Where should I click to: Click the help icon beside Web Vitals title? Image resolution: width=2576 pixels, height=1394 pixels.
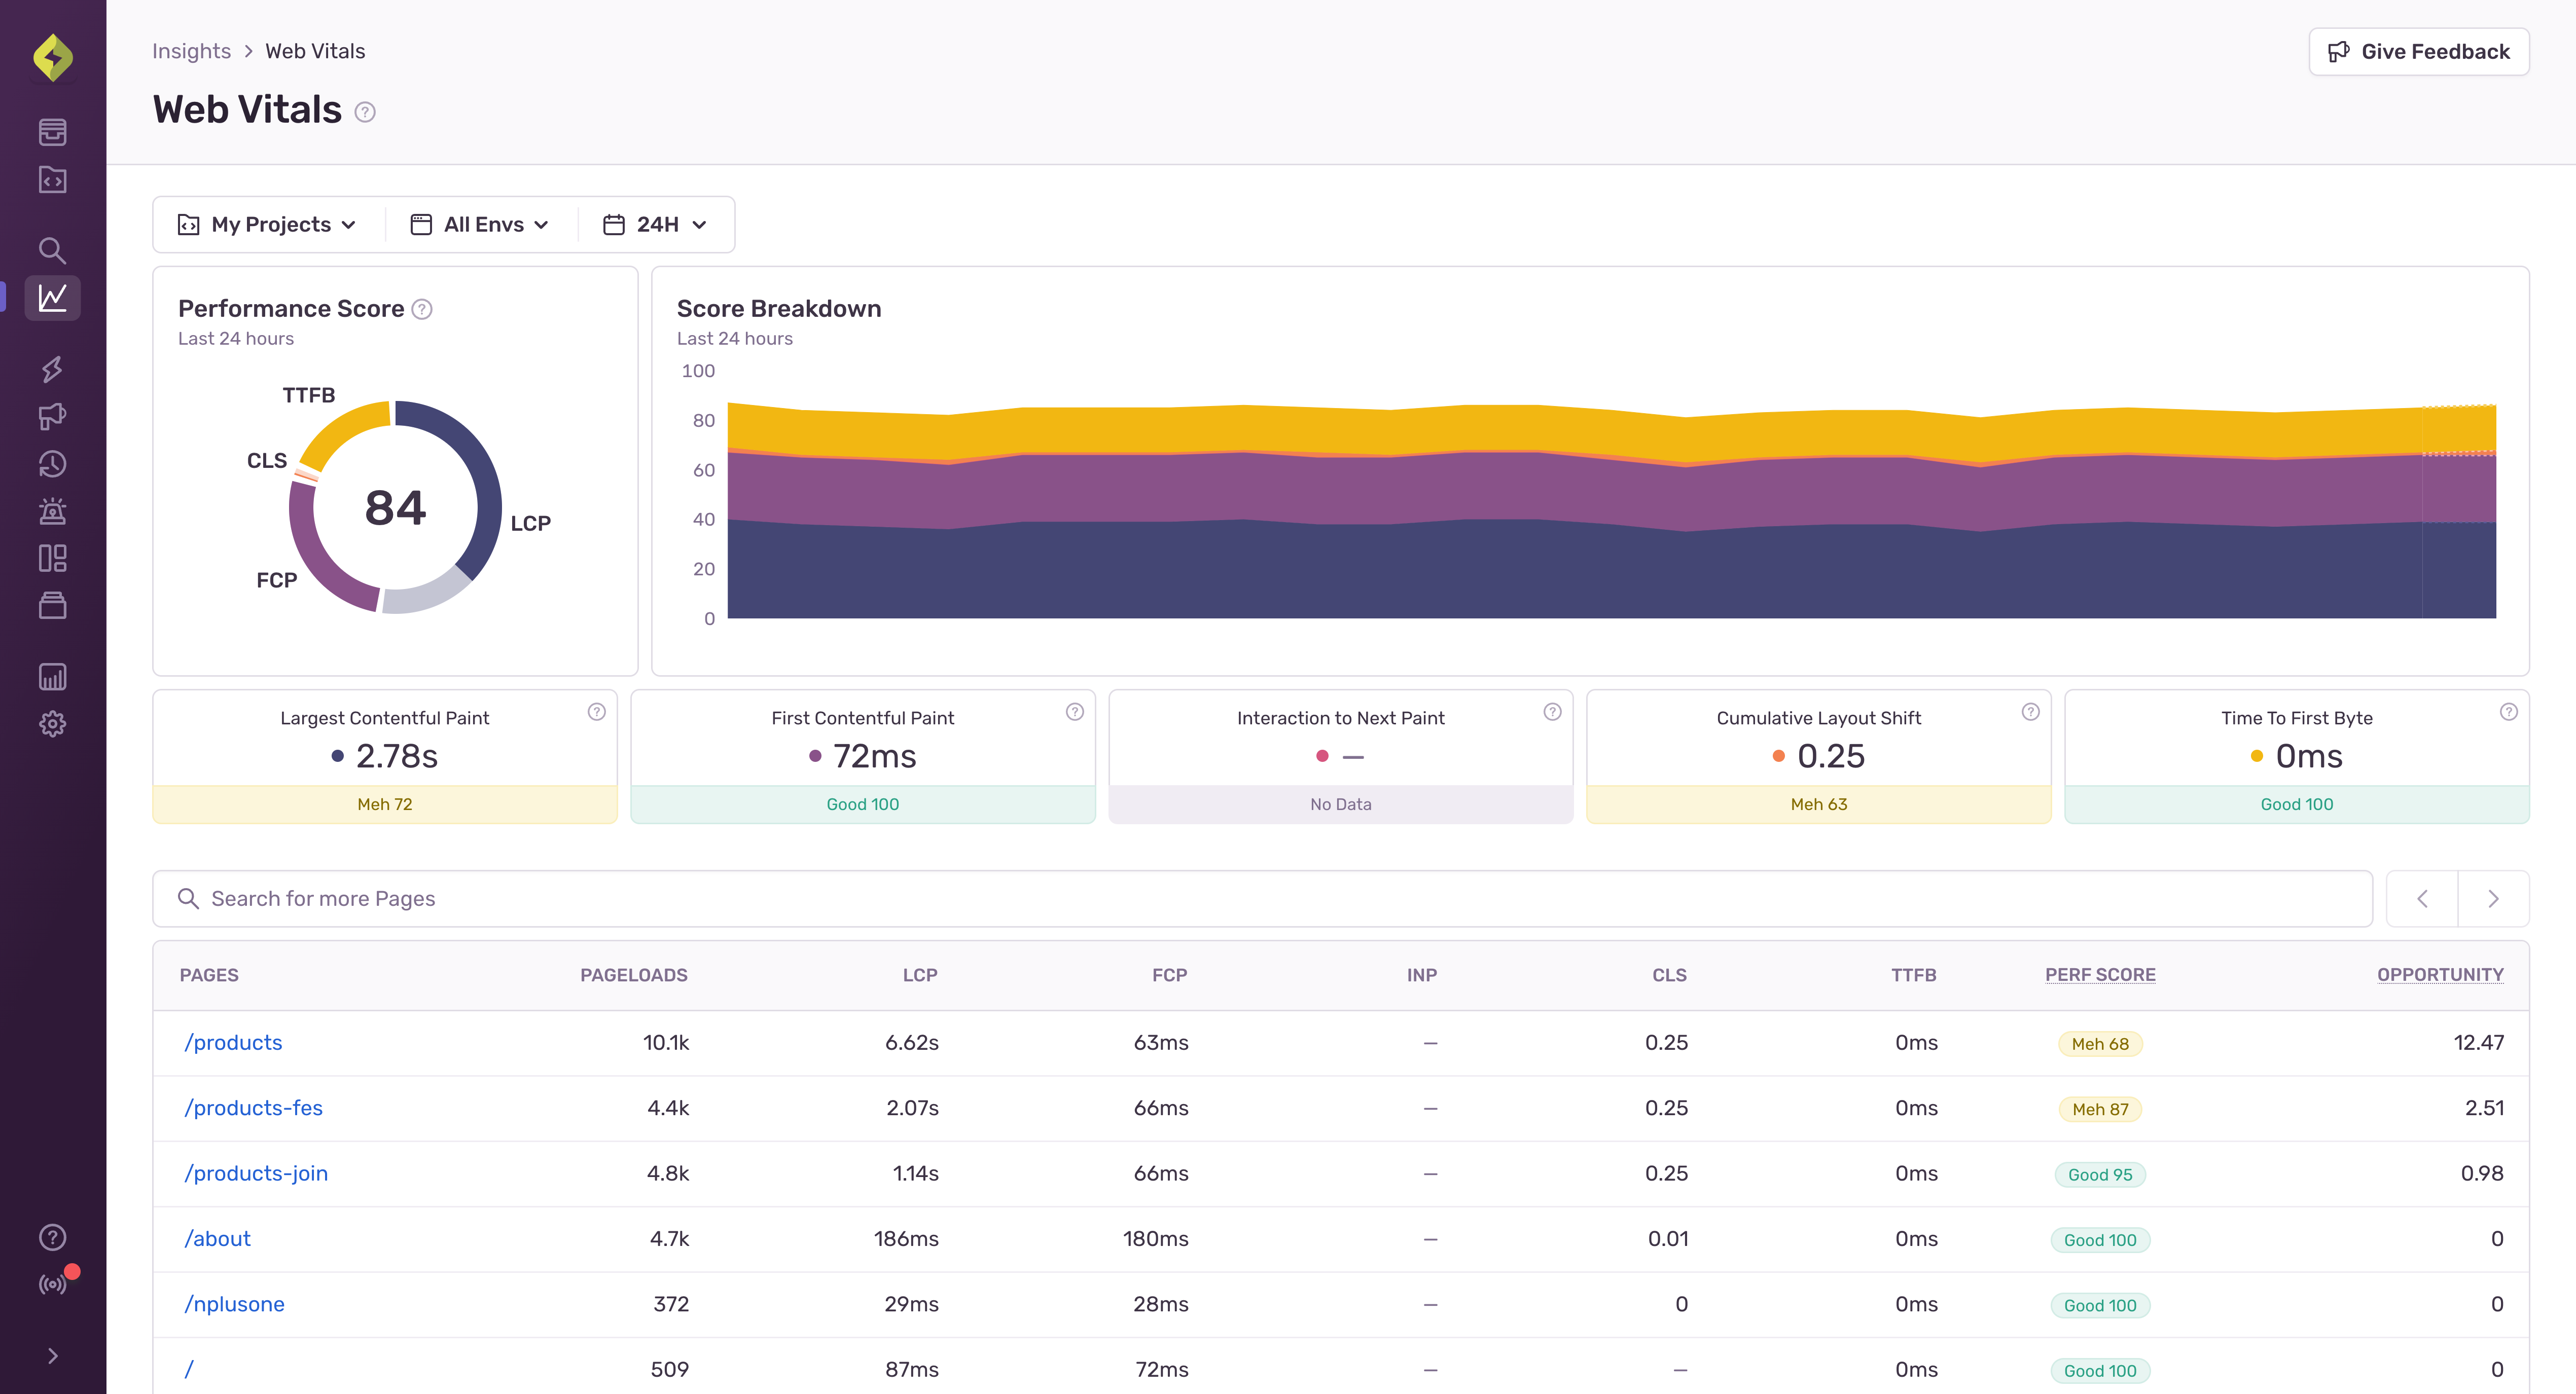coord(366,112)
